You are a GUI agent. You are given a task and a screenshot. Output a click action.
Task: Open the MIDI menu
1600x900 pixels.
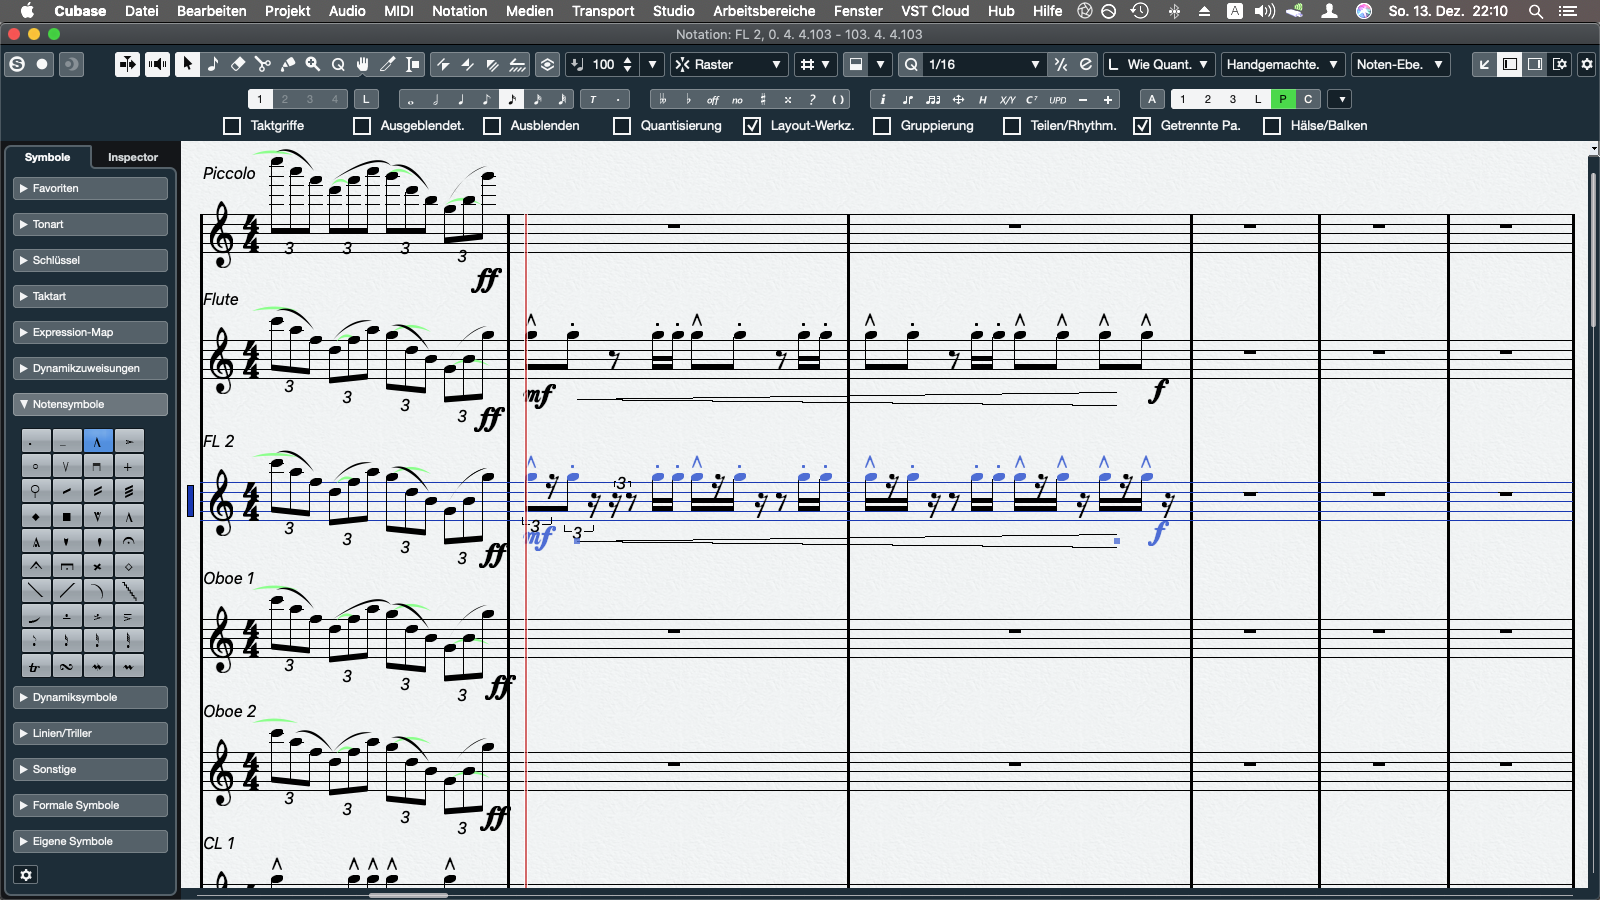[x=399, y=11]
